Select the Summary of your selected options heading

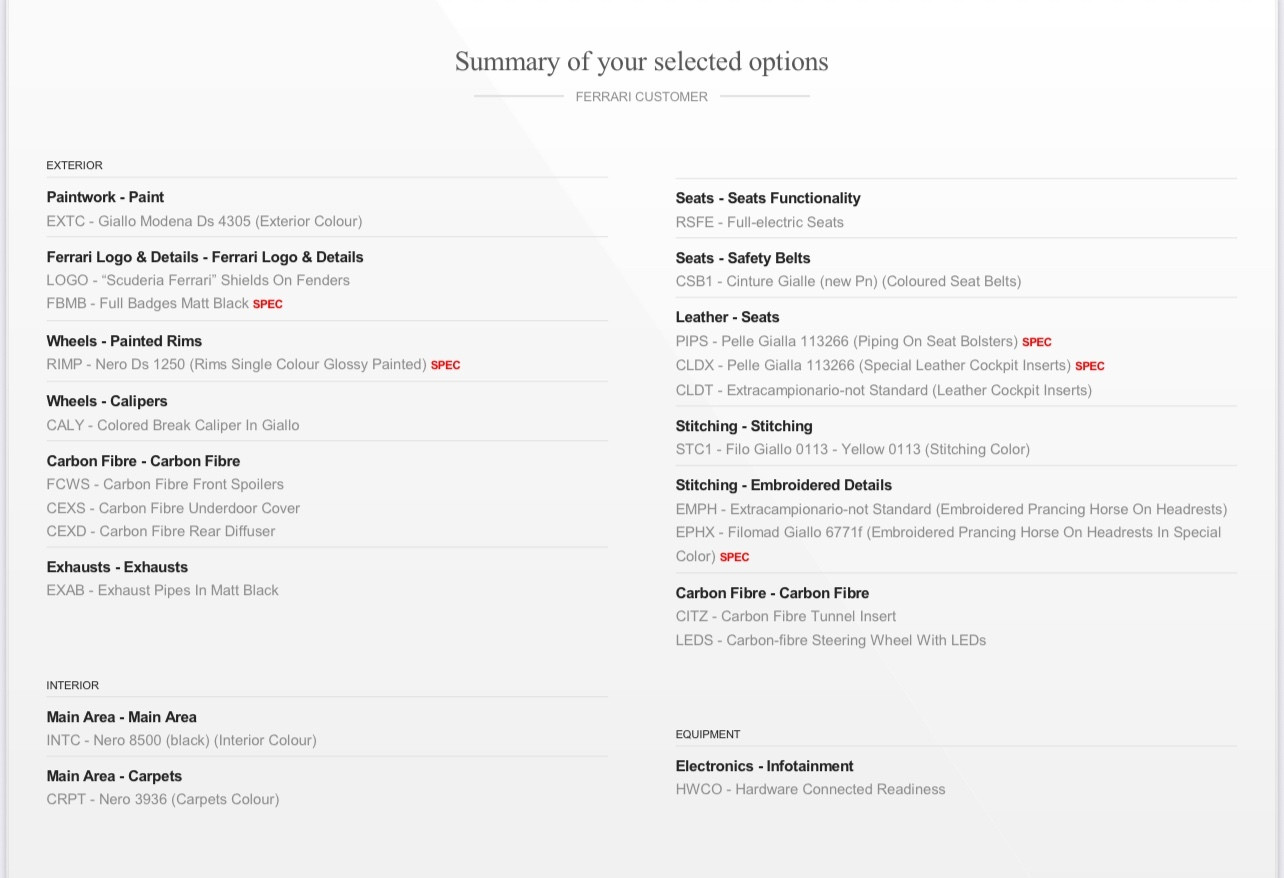(641, 62)
